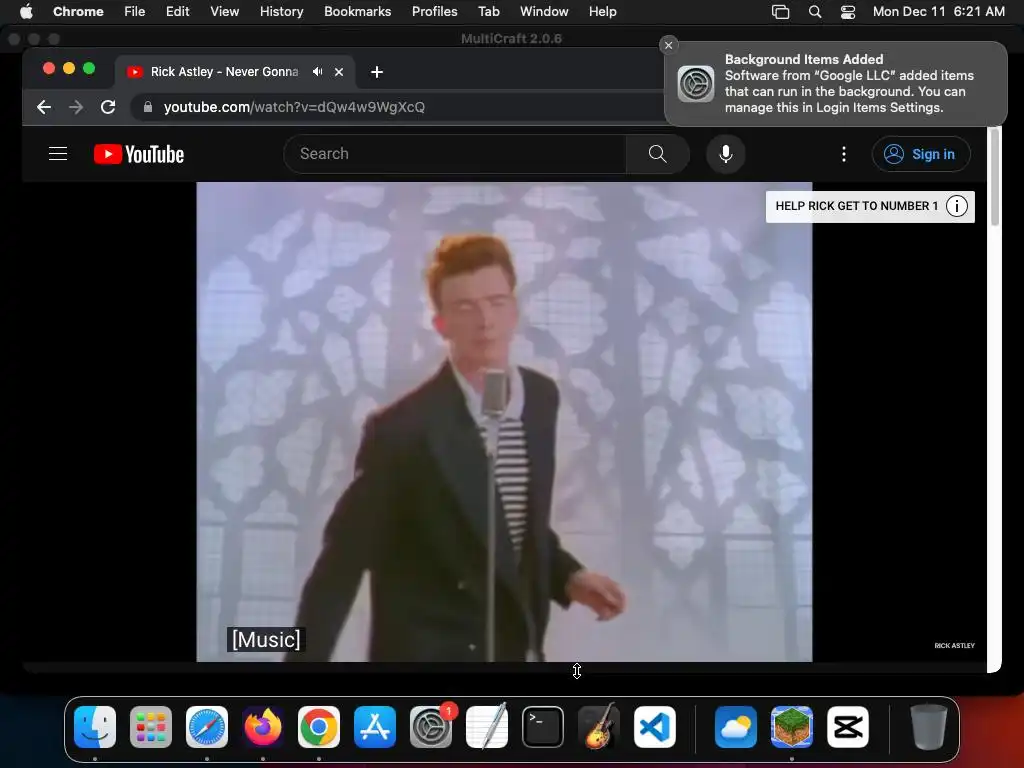The image size is (1024, 768).
Task: Click the MultiCraft 2.0.6 window title bar
Action: [511, 39]
